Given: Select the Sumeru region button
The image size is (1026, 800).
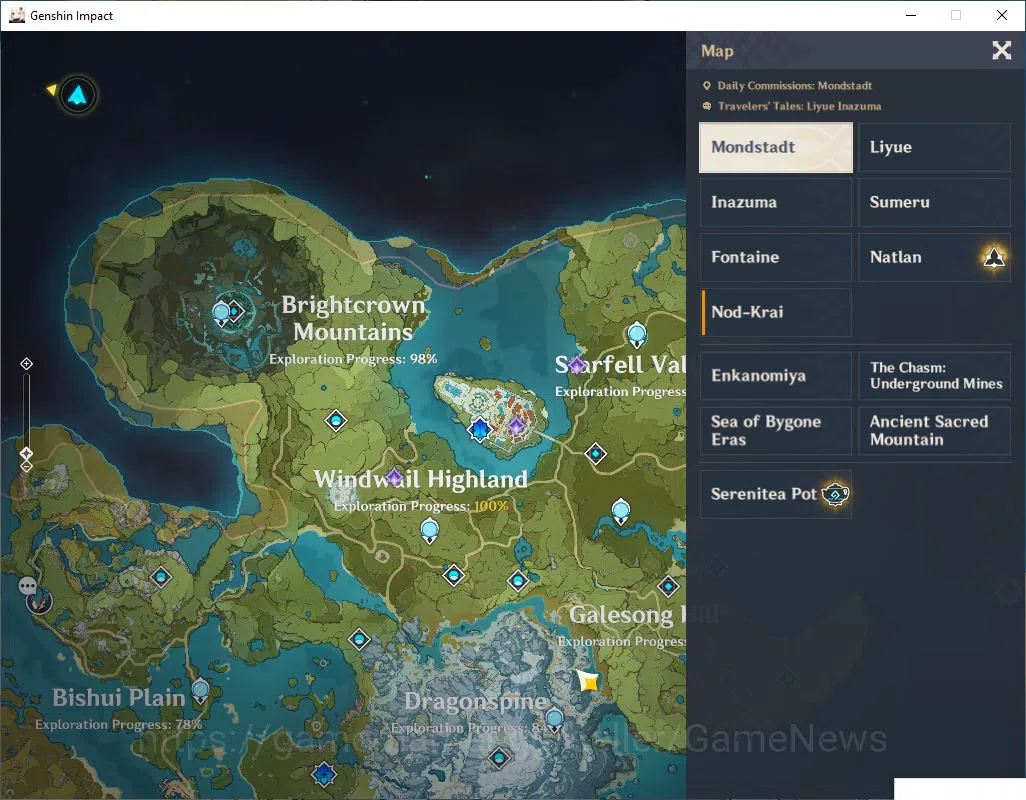Looking at the screenshot, I should [x=934, y=202].
